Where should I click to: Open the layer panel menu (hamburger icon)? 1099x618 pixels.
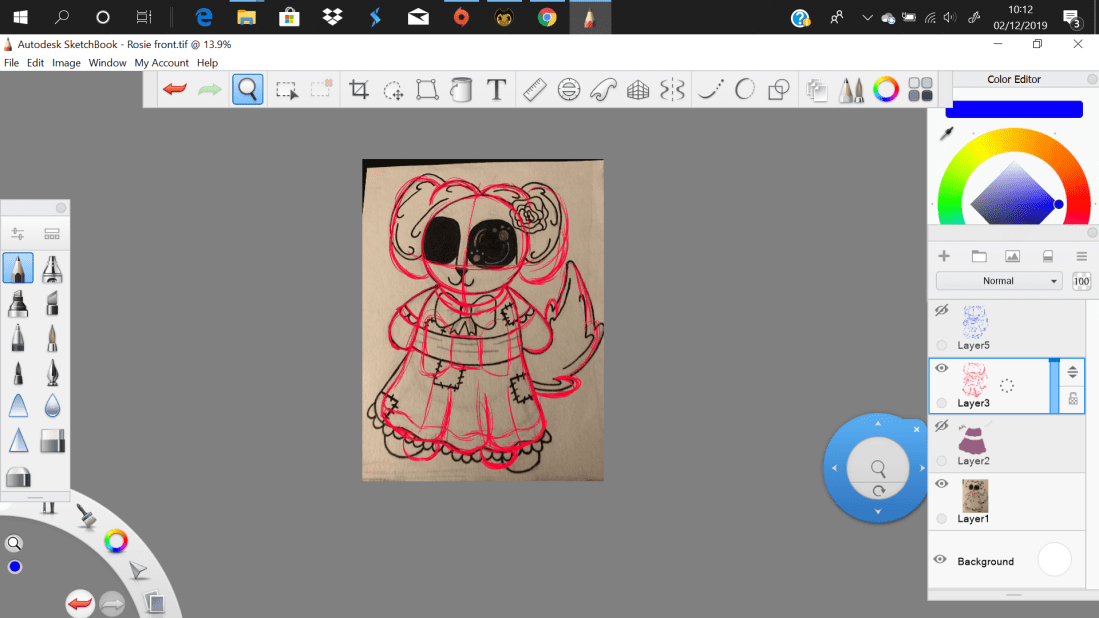1081,255
